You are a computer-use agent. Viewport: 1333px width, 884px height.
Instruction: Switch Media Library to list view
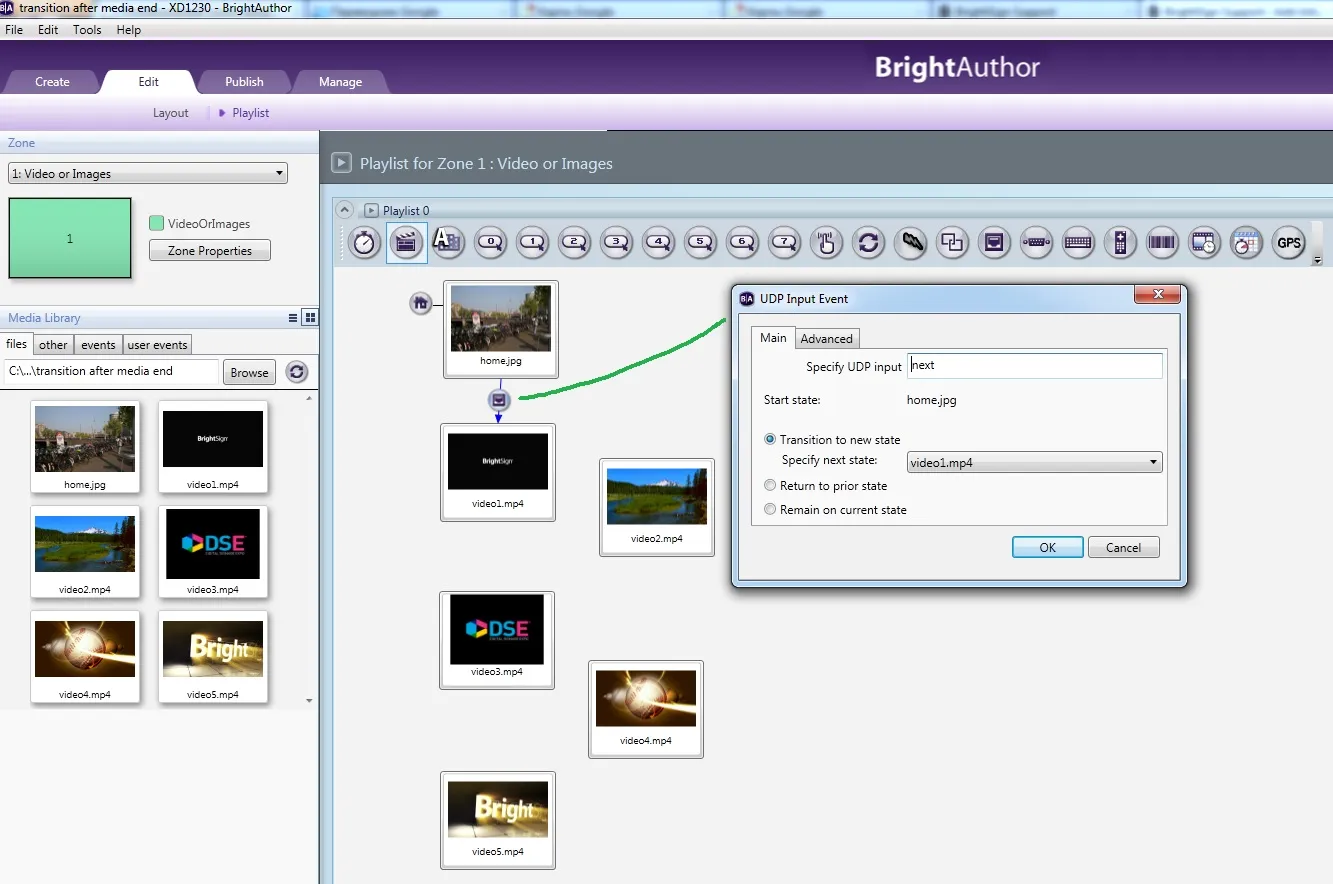pyautogui.click(x=293, y=318)
